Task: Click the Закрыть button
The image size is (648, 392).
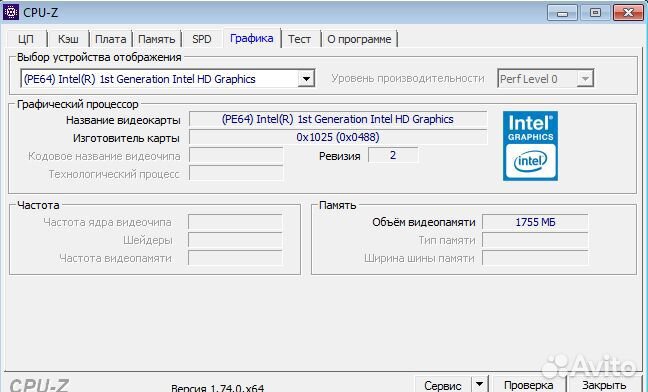Action: [x=604, y=385]
